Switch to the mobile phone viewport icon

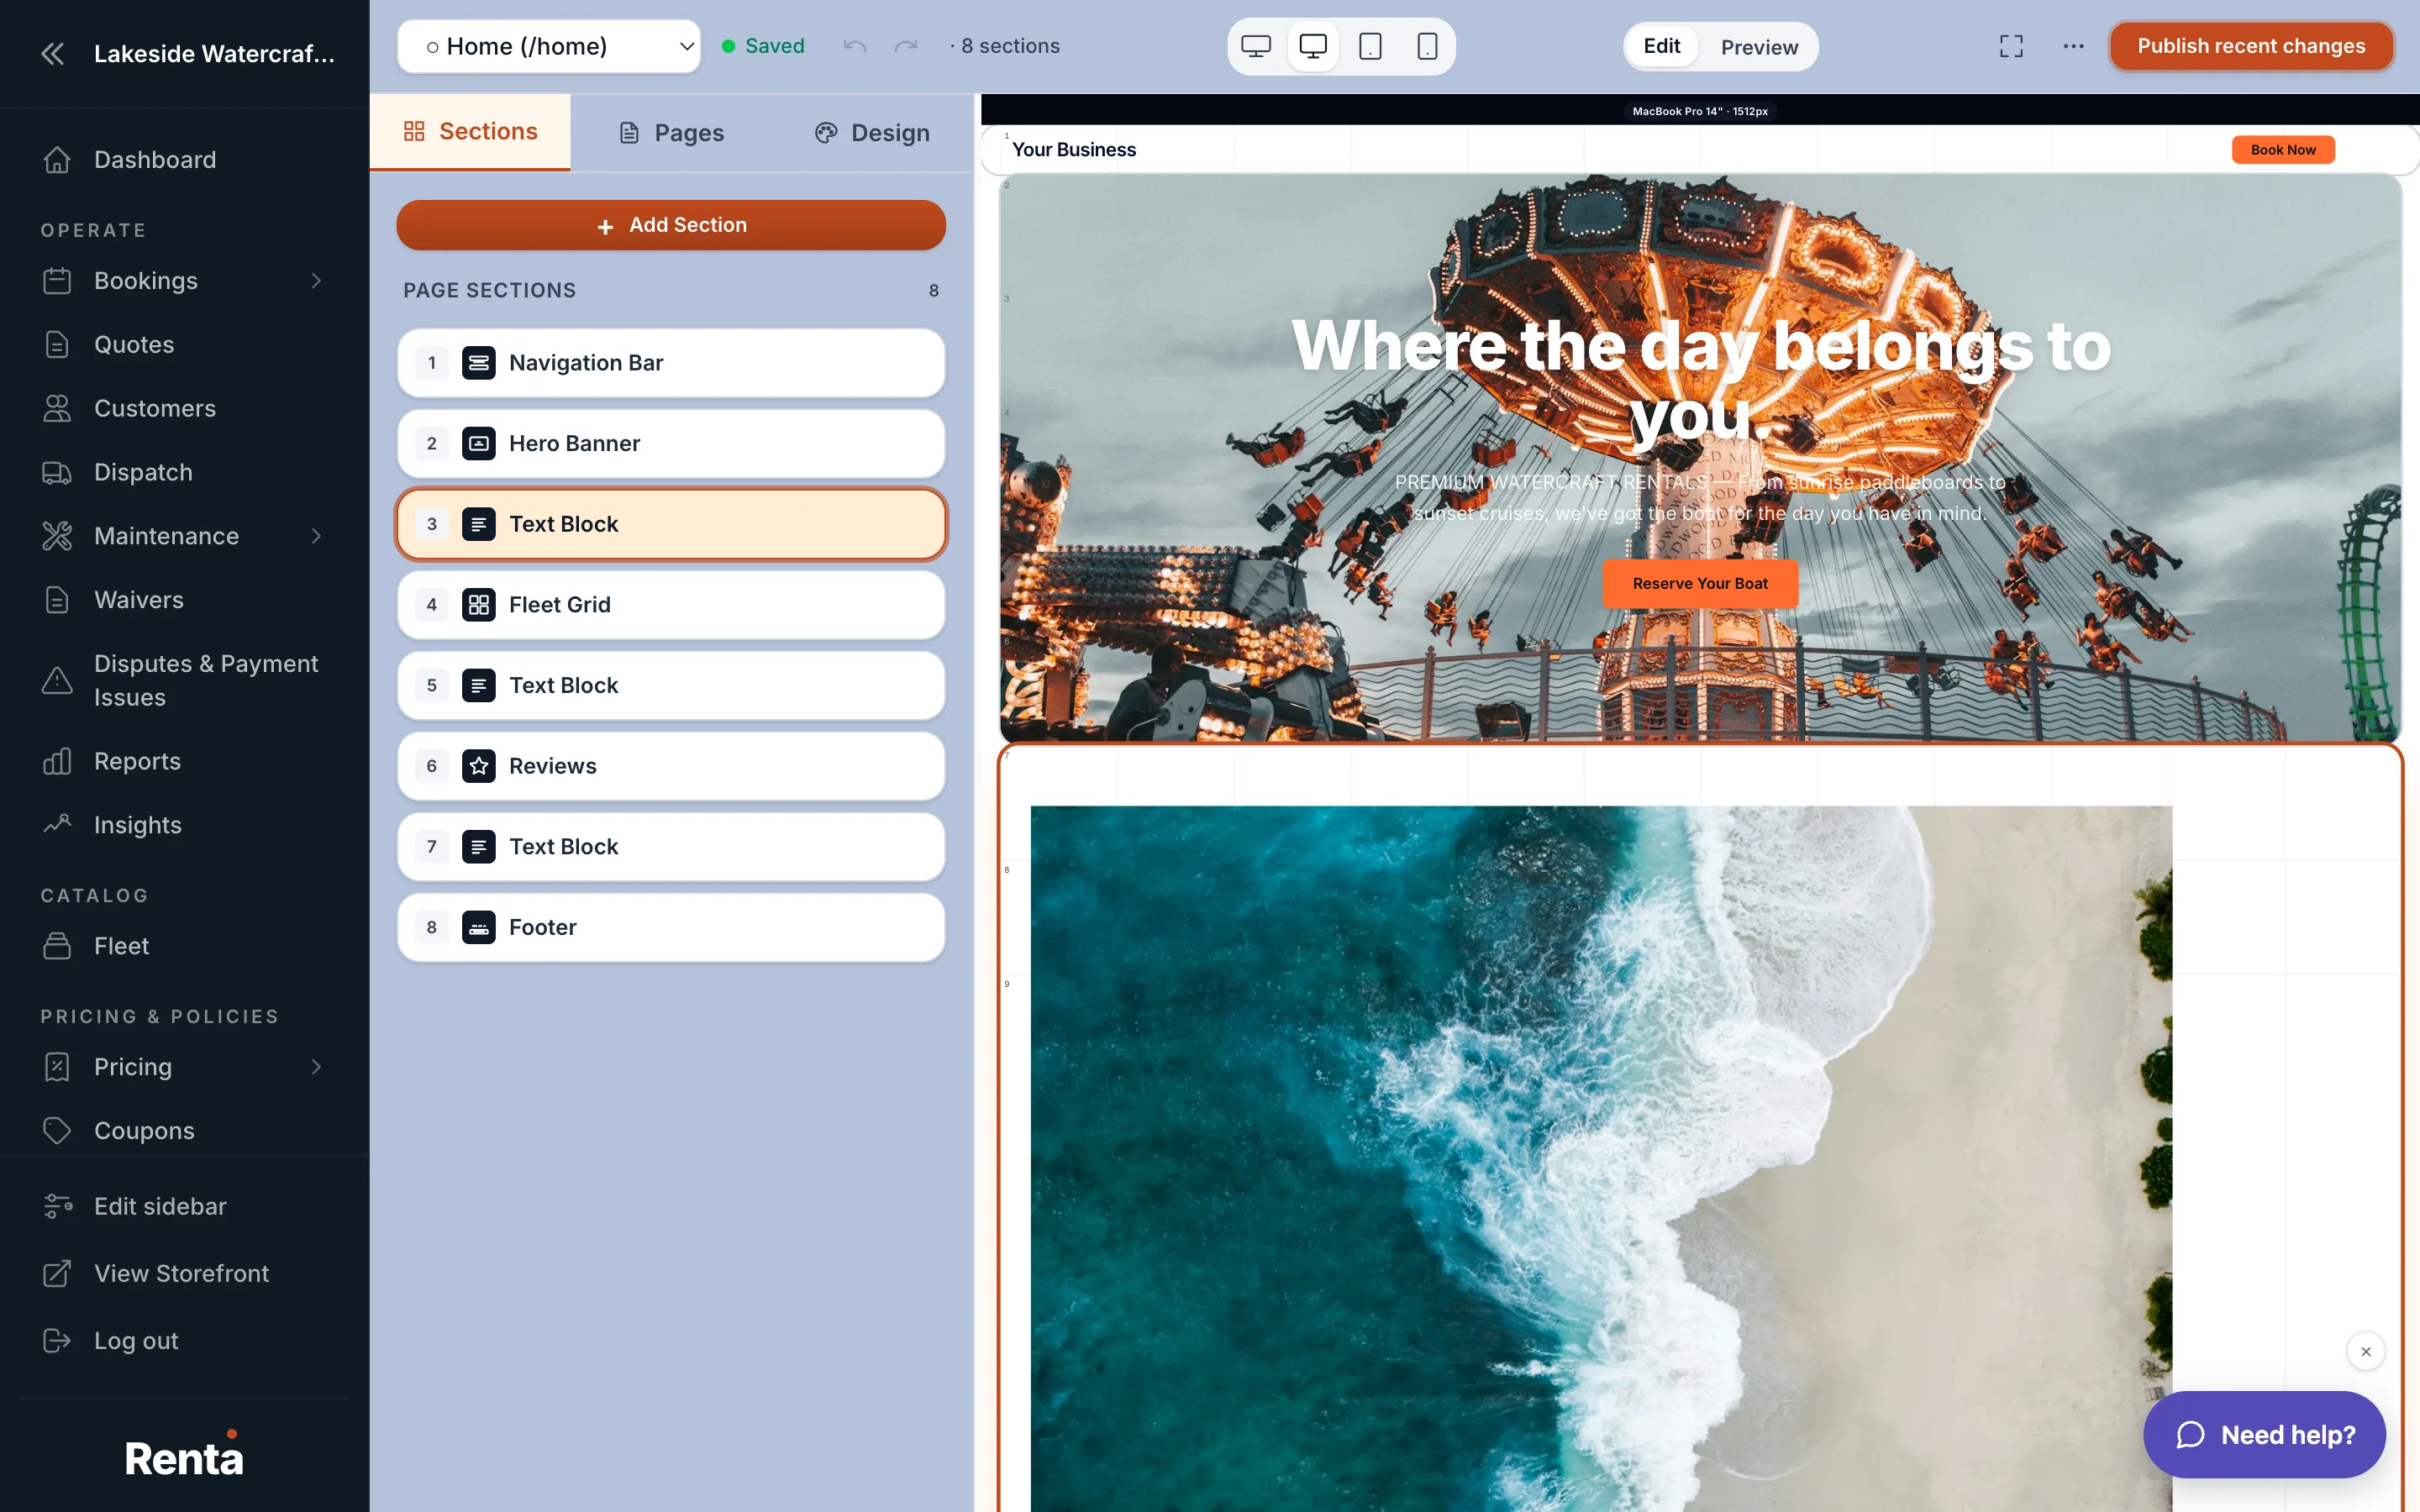[1427, 46]
